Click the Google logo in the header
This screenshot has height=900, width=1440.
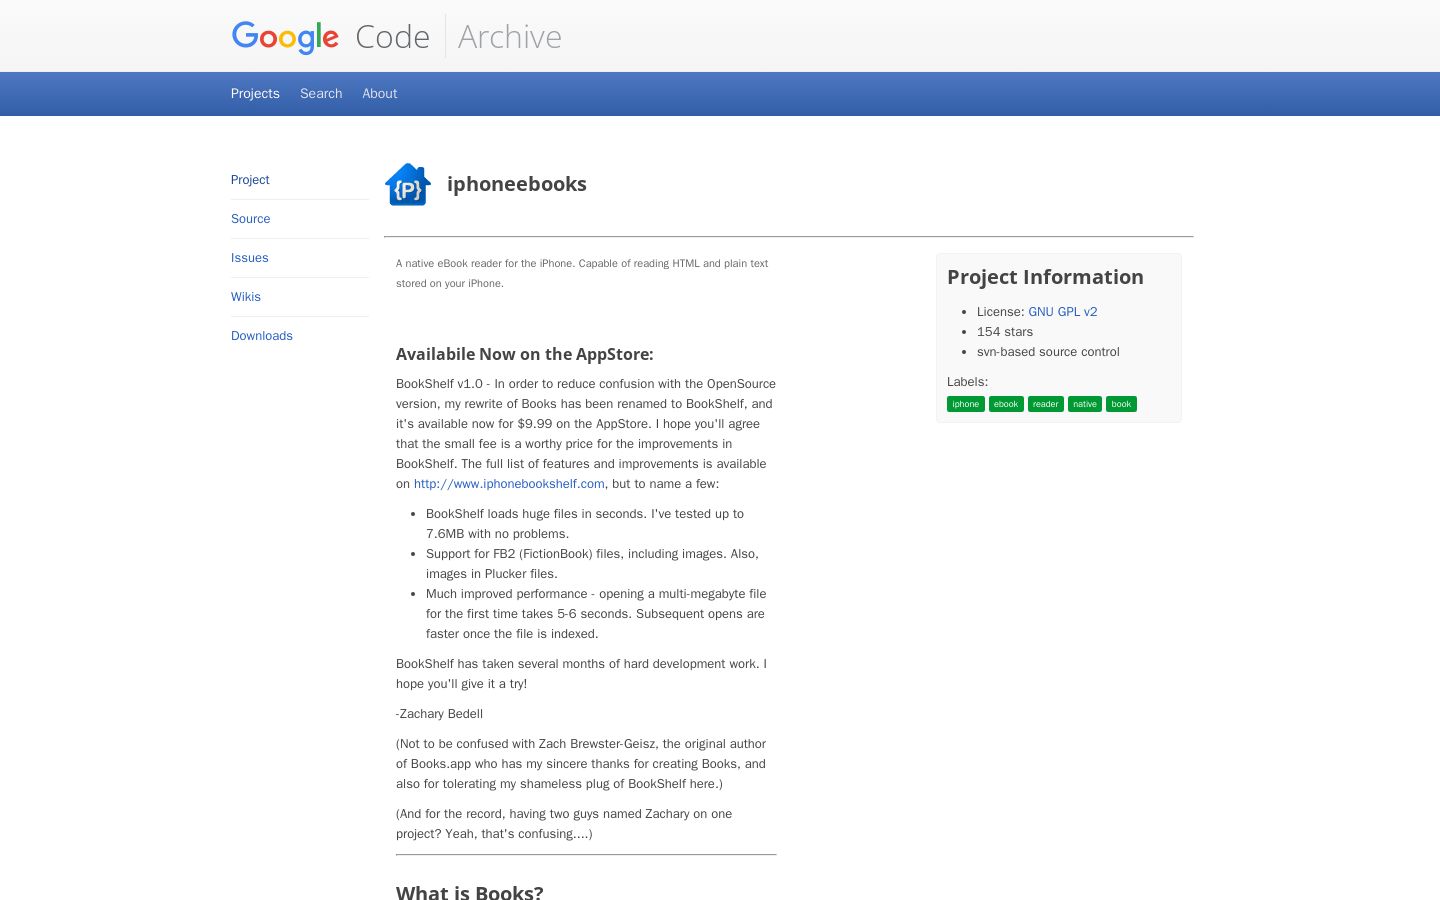(x=285, y=37)
